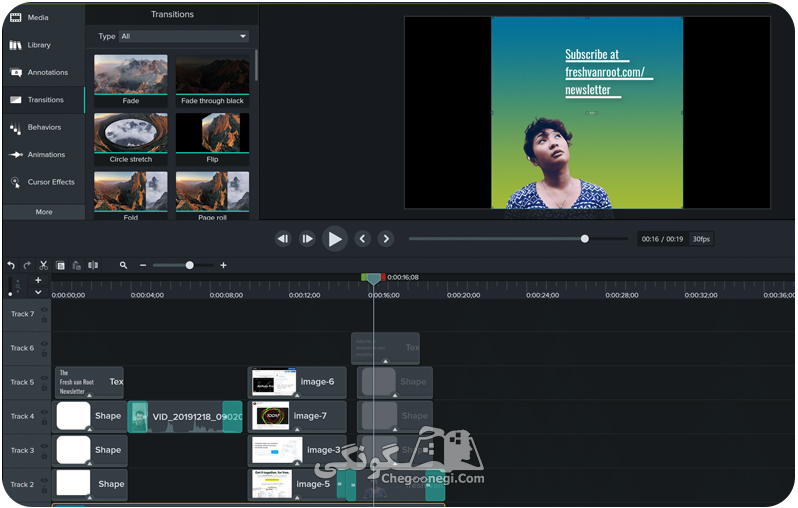Viewport: 798px width, 508px height.
Task: Click the Cursor Effects icon
Action: pos(15,182)
